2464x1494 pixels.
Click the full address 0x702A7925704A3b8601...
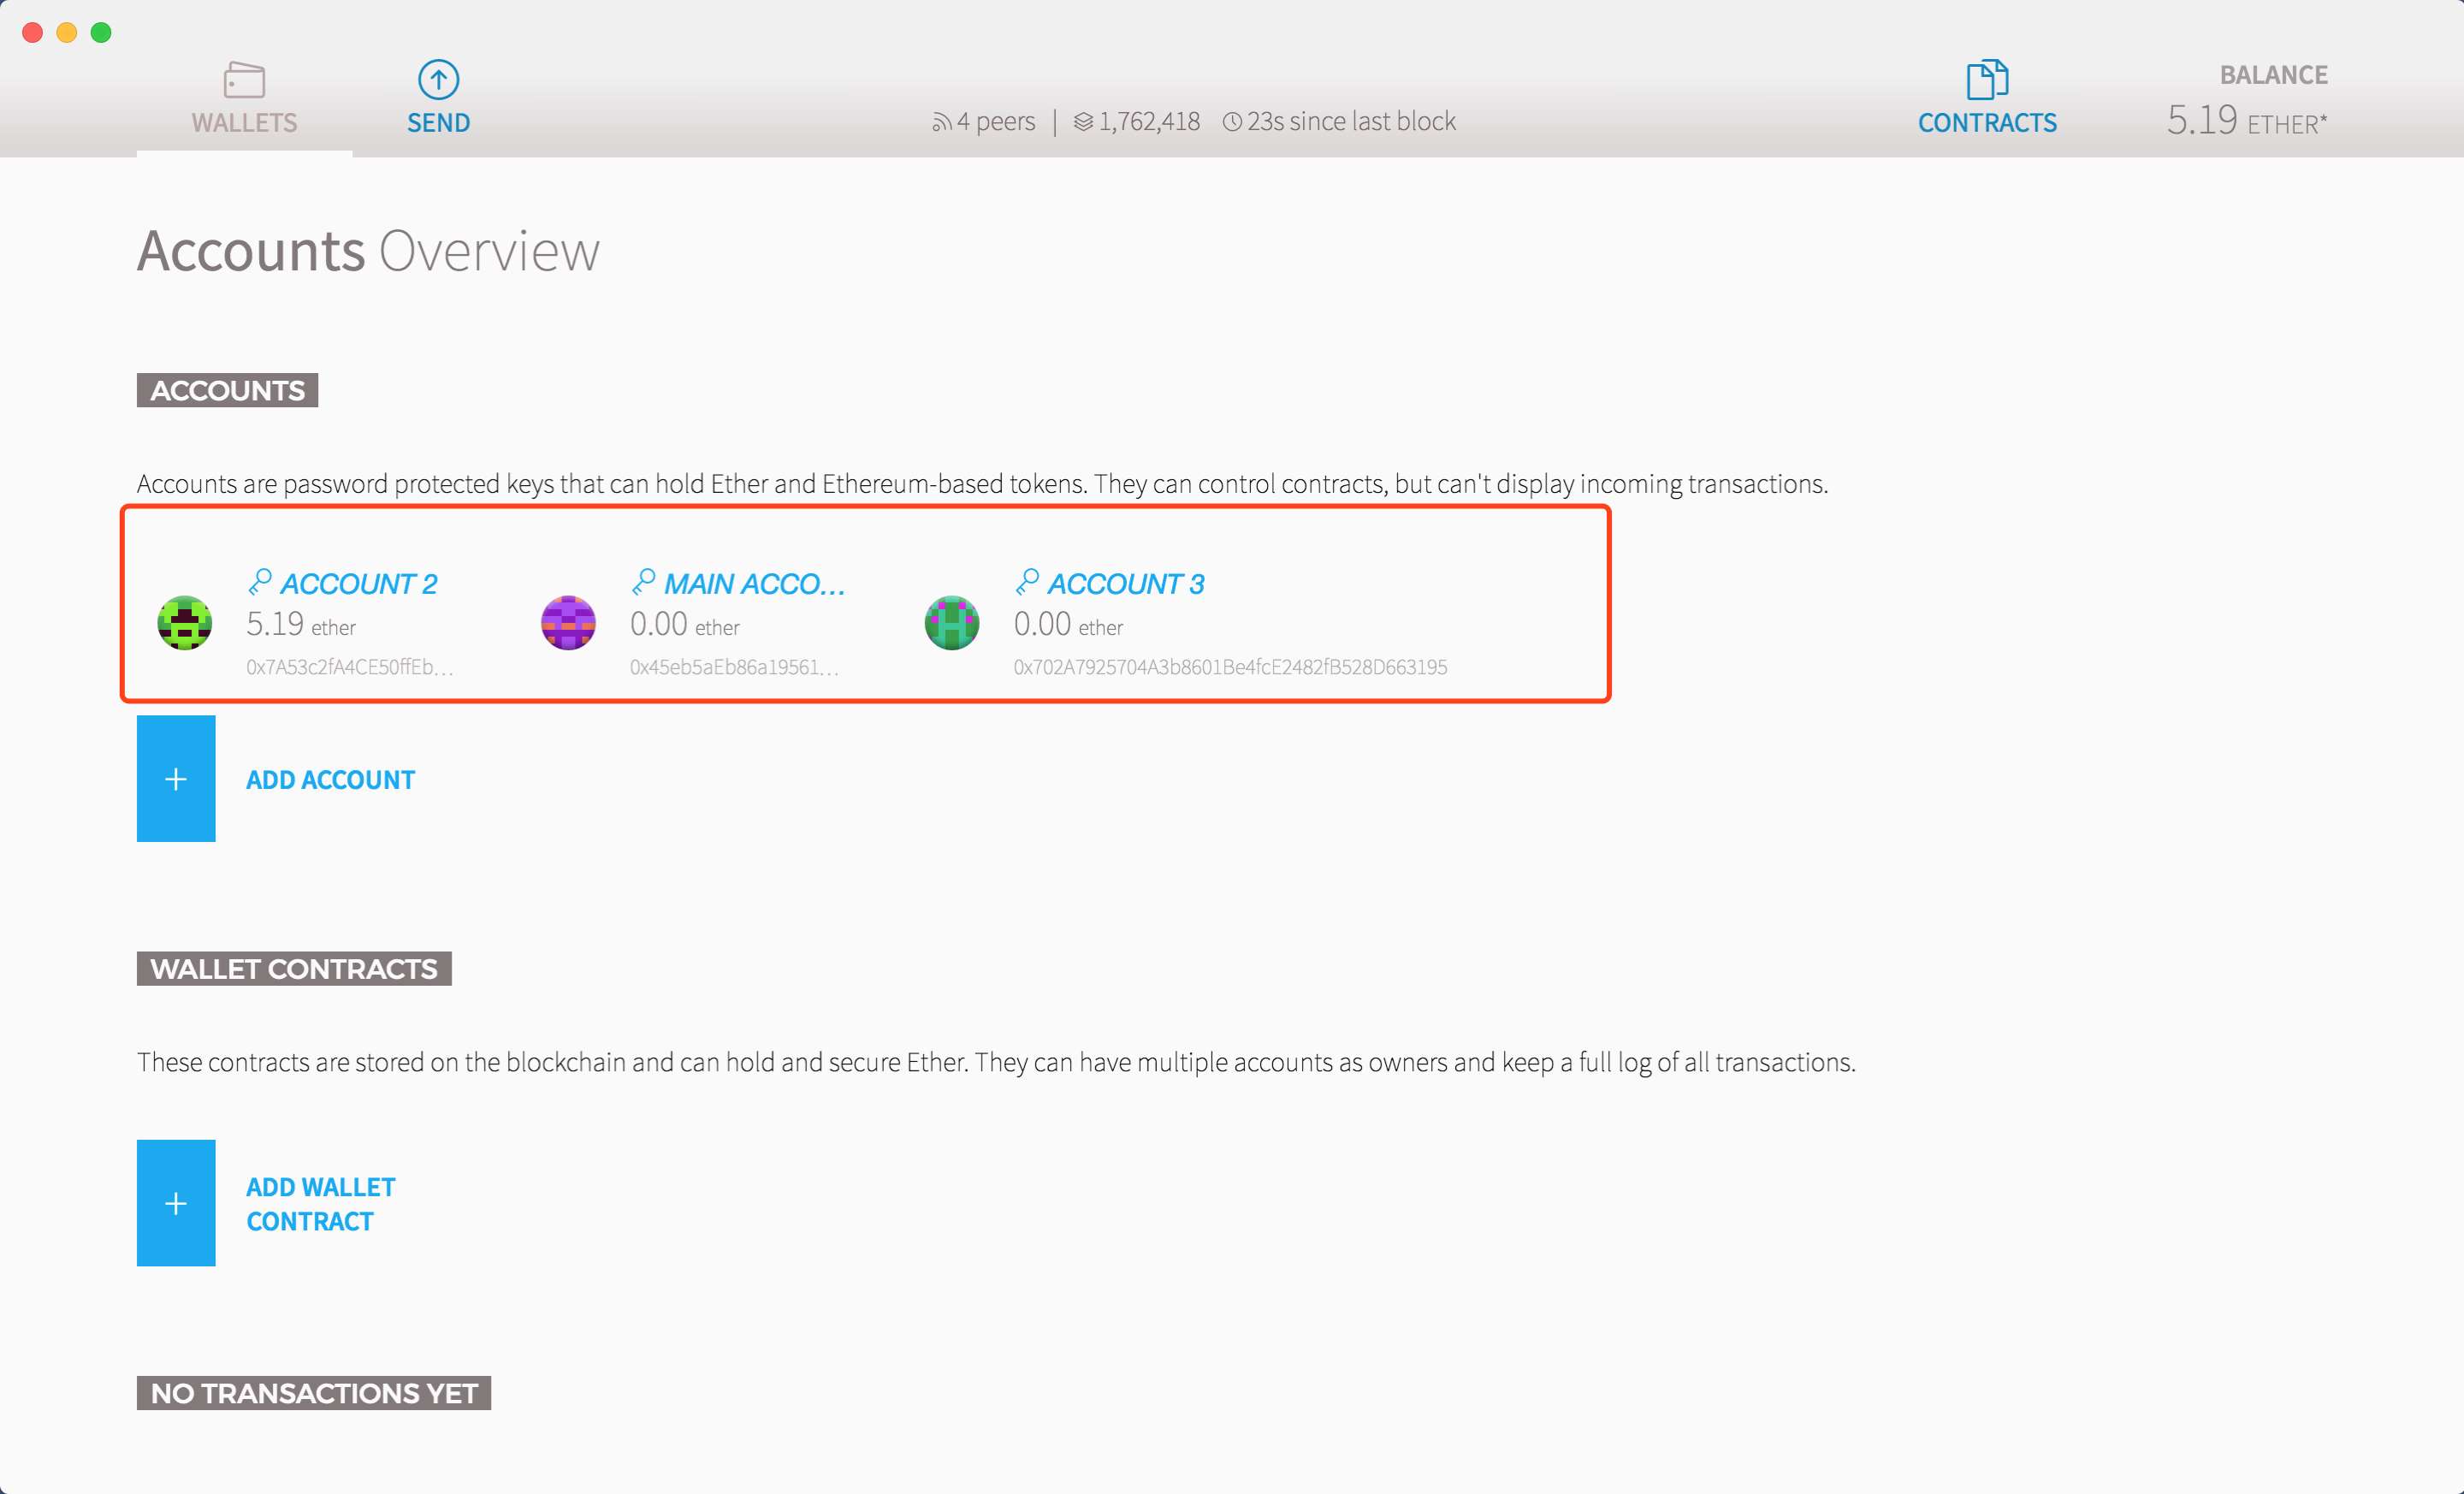1230,667
